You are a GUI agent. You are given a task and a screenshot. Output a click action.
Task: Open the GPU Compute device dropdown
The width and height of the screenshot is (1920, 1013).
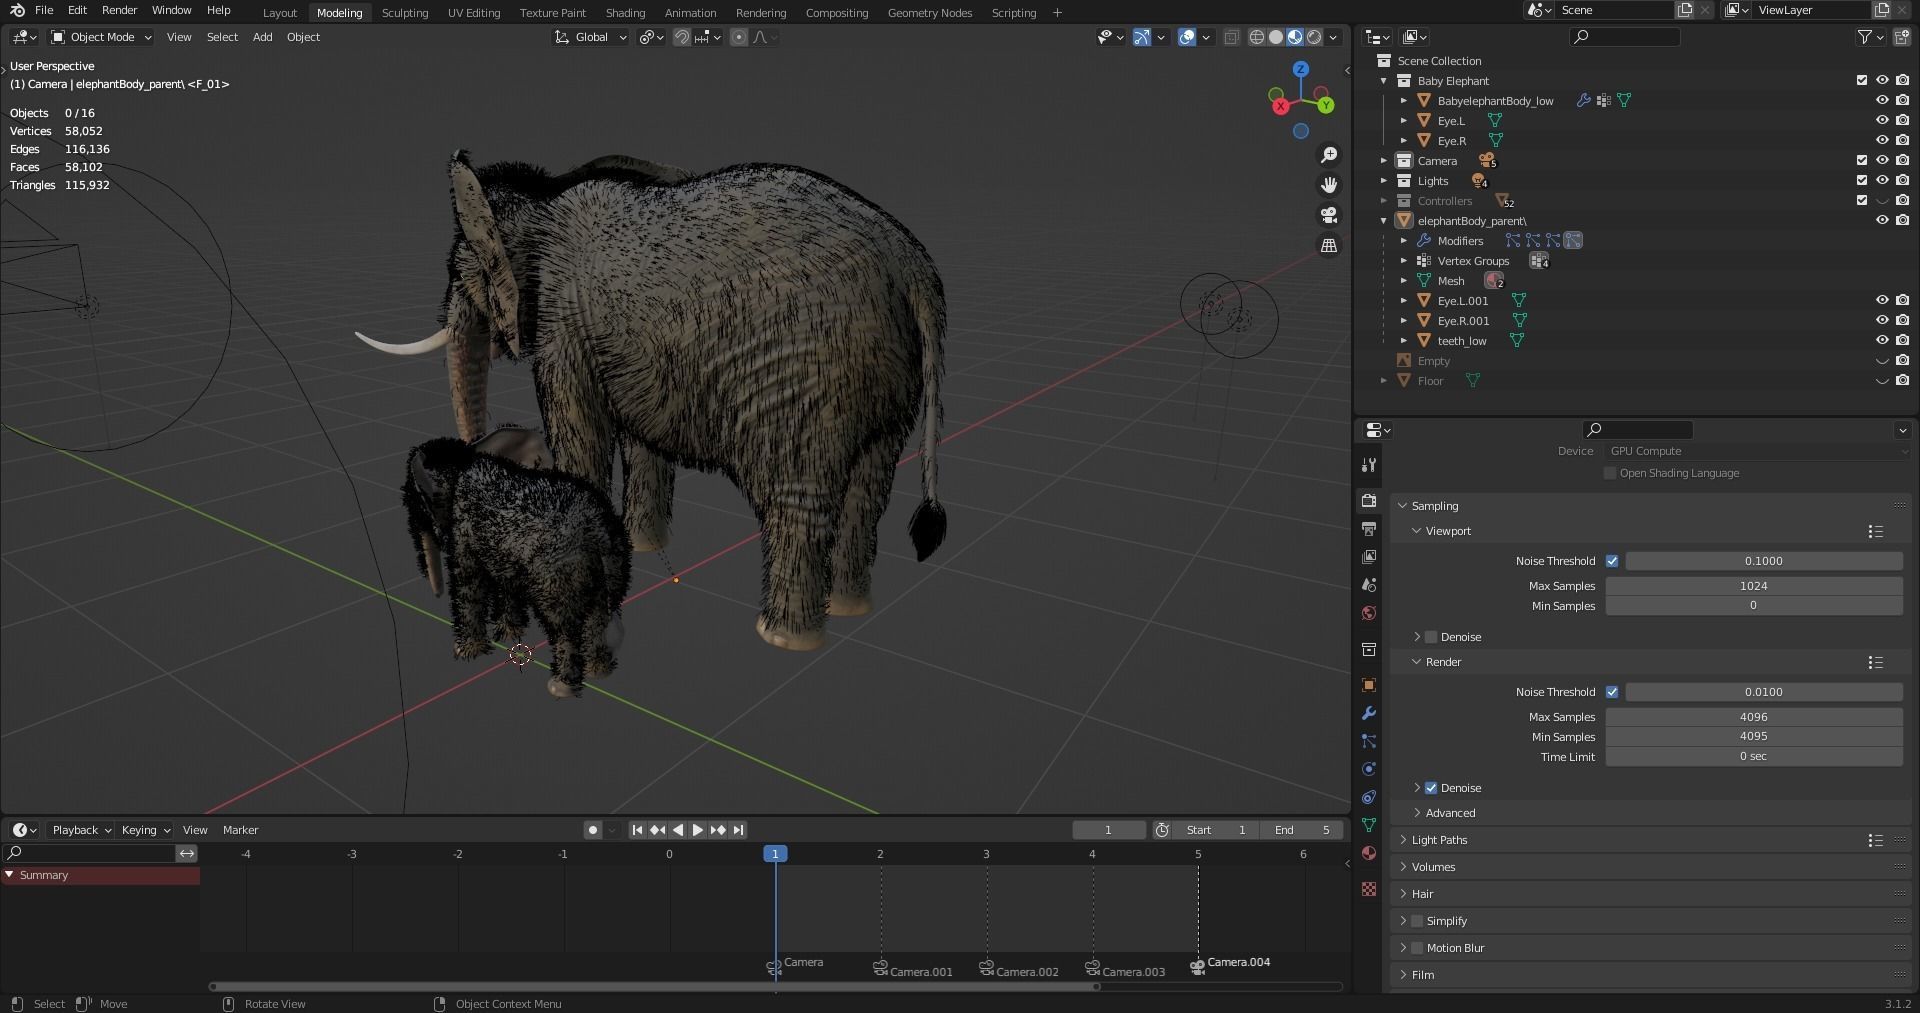1757,451
